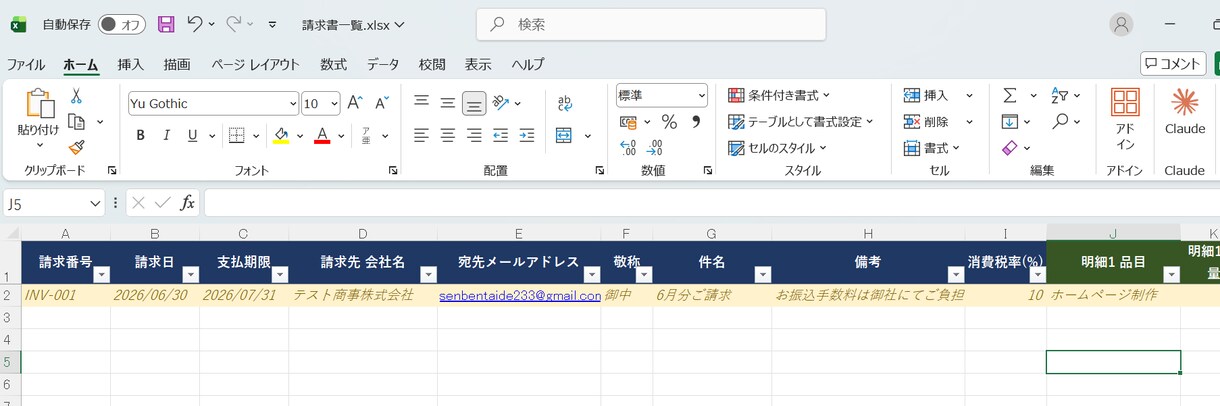Viewport: 1220px width, 406px height.
Task: Open the borders dropdown arrow
Action: click(257, 135)
